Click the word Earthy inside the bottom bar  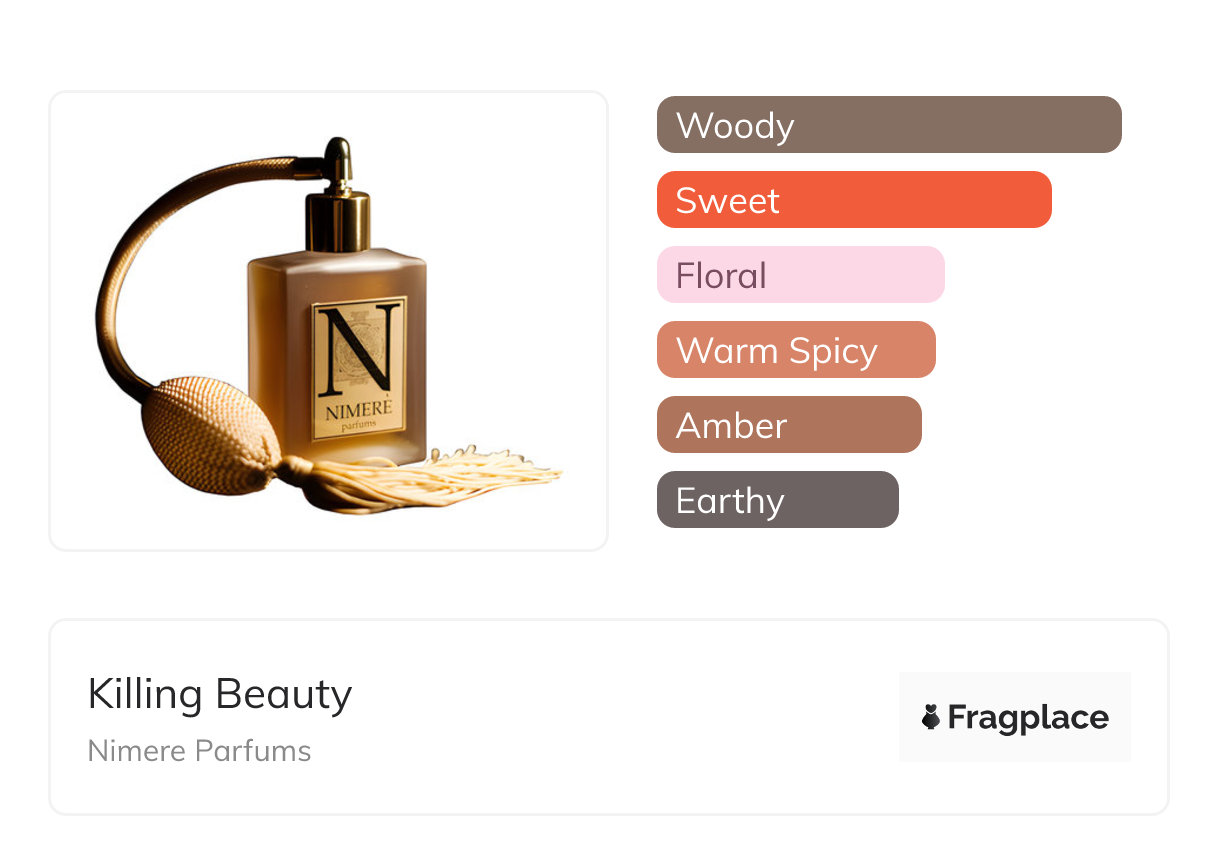pyautogui.click(x=730, y=501)
